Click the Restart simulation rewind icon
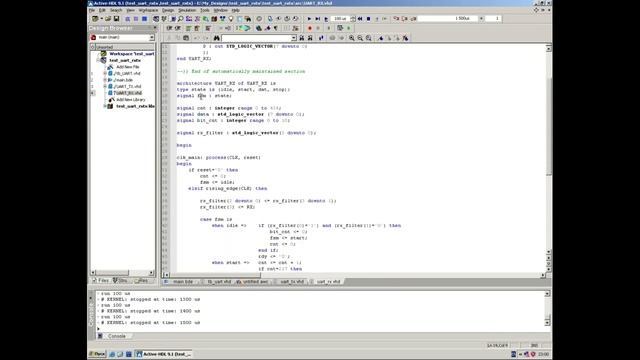The image size is (640, 360). (x=360, y=19)
